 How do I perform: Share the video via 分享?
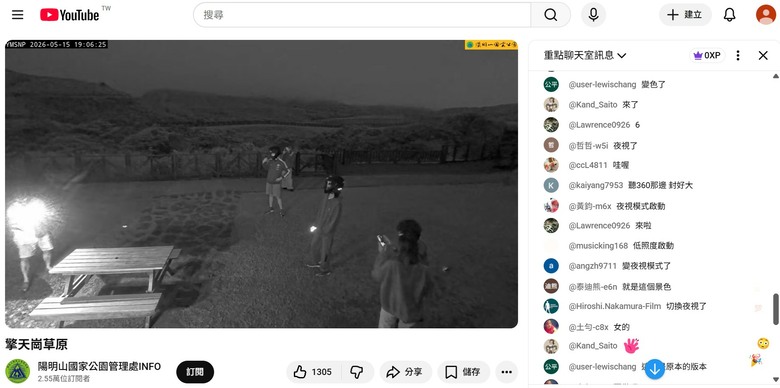pos(405,372)
